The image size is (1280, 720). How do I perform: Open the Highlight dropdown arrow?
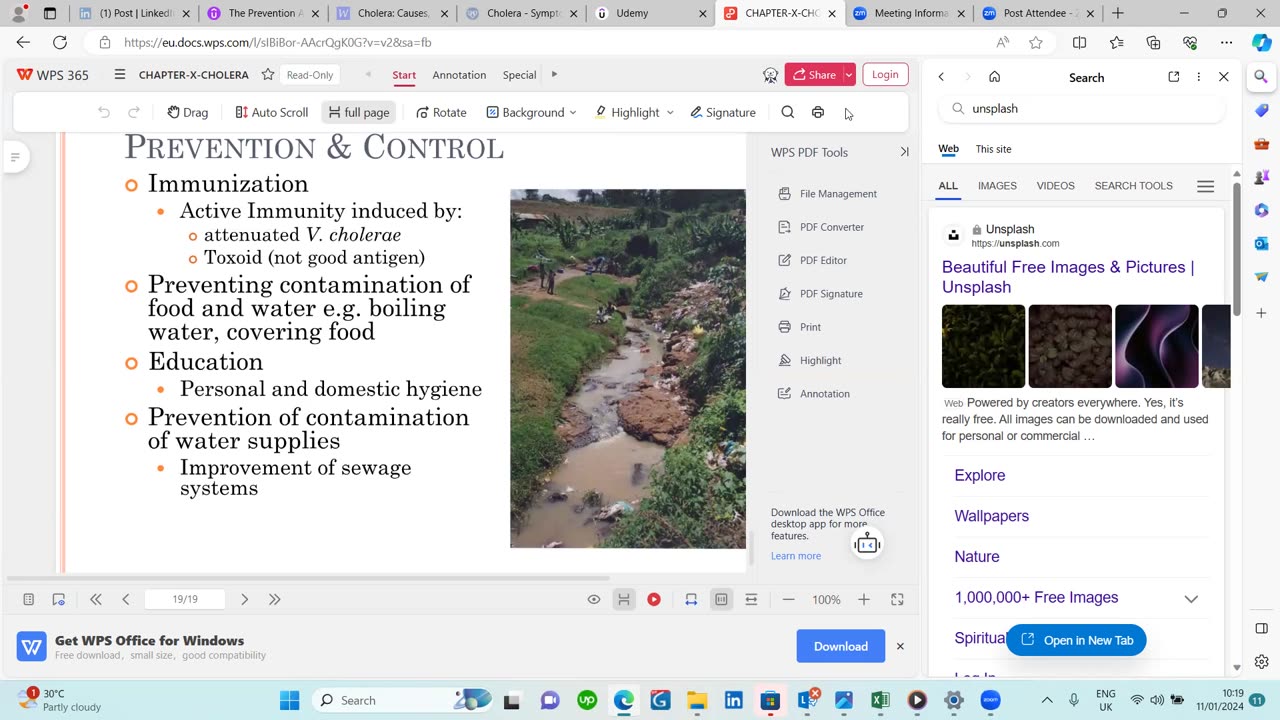pos(670,112)
